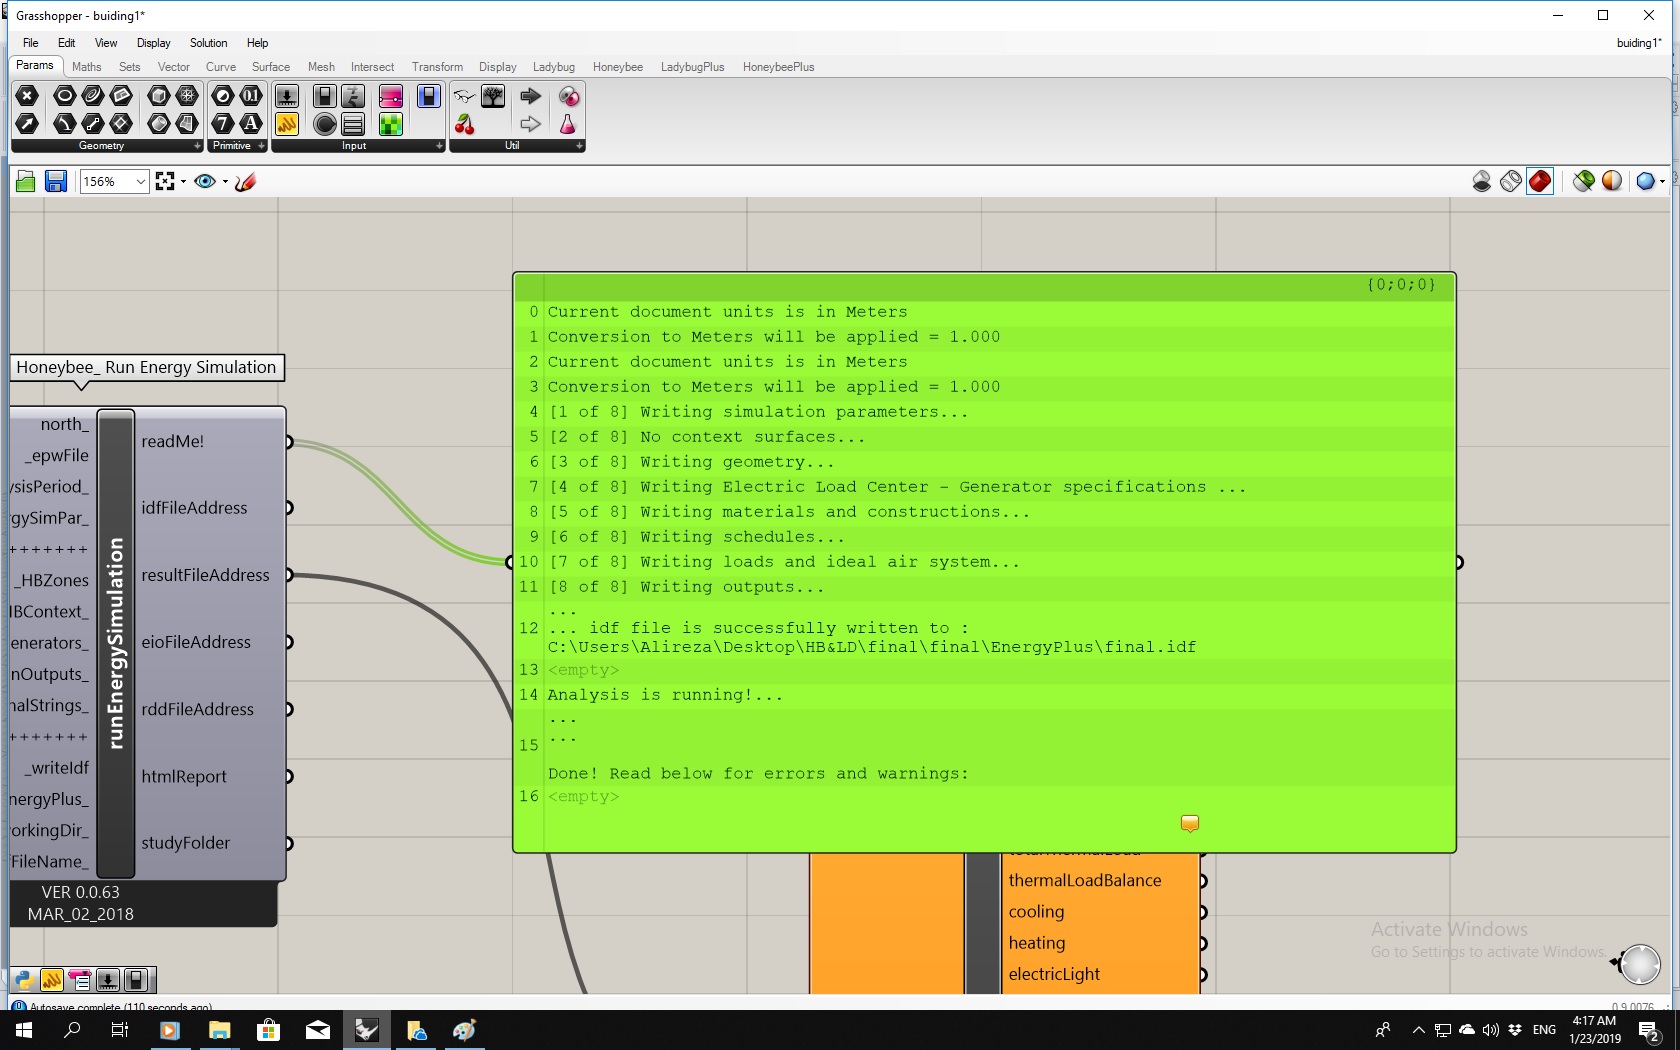This screenshot has width=1680, height=1050.
Task: Add the Text (A) primitive parameter
Action: coord(251,124)
